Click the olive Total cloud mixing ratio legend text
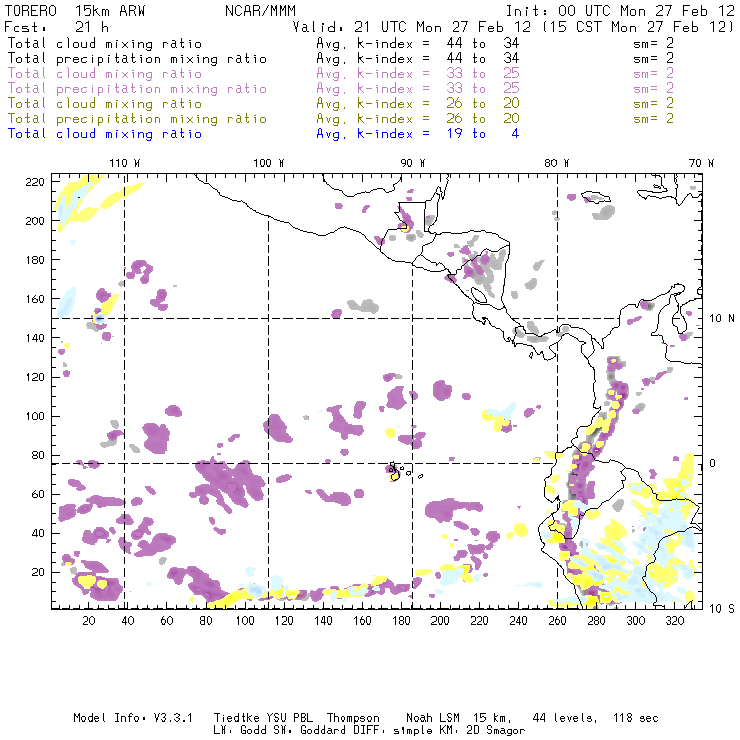The width and height of the screenshot is (740, 740). (x=105, y=104)
